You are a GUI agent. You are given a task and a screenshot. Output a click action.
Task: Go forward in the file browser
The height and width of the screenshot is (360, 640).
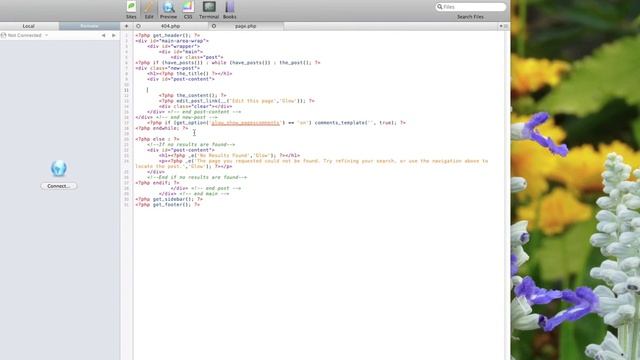coord(113,36)
